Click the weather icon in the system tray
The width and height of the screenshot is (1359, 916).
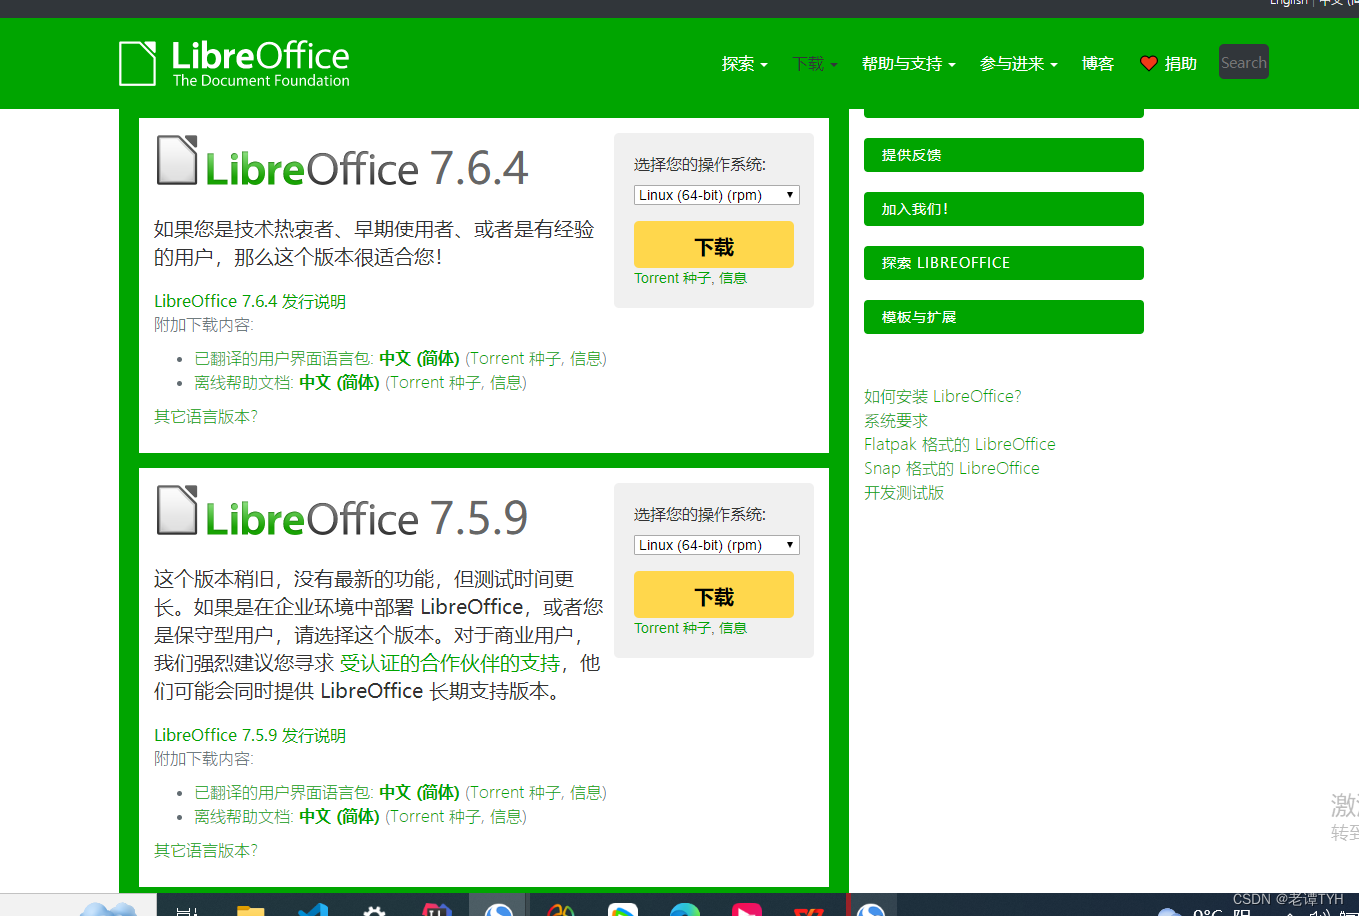tap(1169, 911)
